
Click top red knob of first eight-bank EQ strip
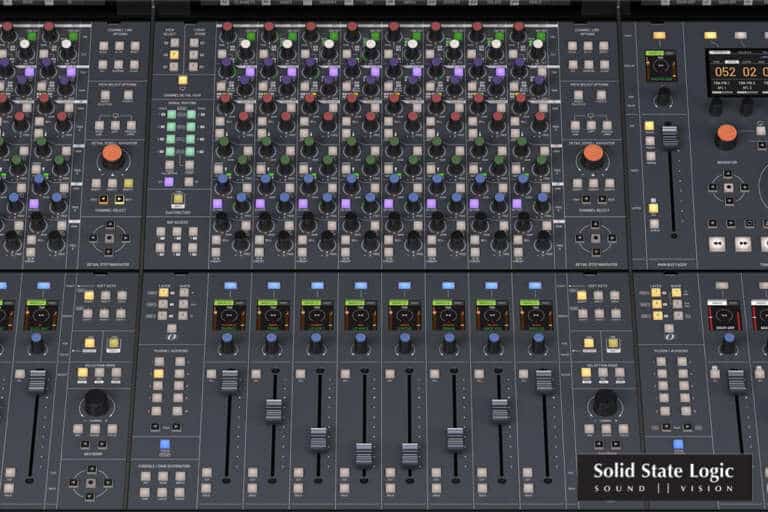click(x=227, y=27)
